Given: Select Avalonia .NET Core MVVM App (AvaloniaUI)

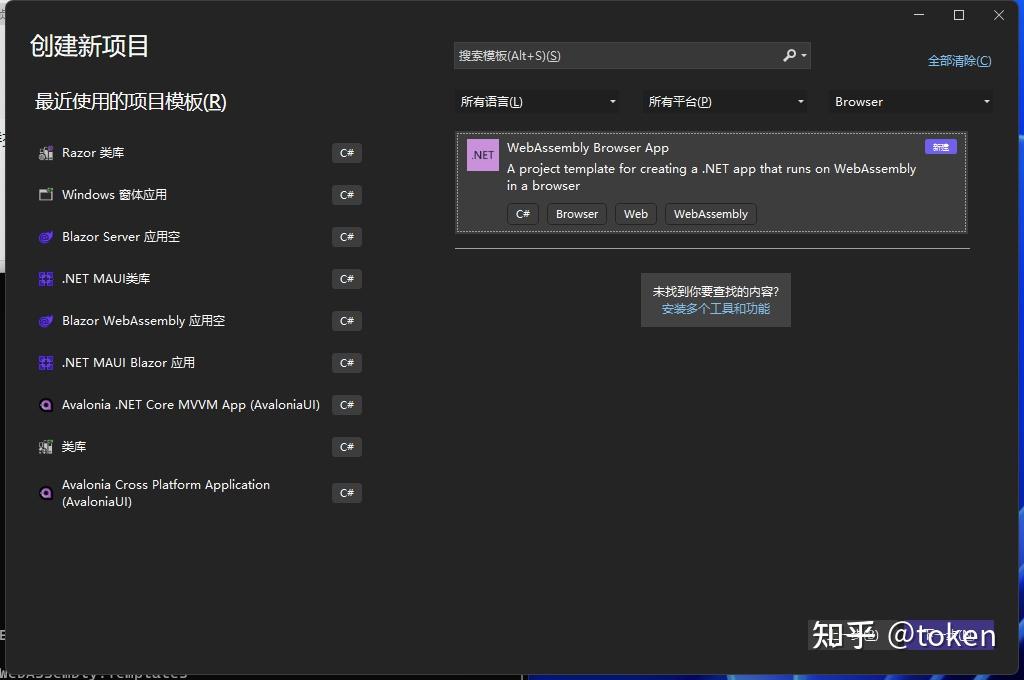Looking at the screenshot, I should click(191, 405).
